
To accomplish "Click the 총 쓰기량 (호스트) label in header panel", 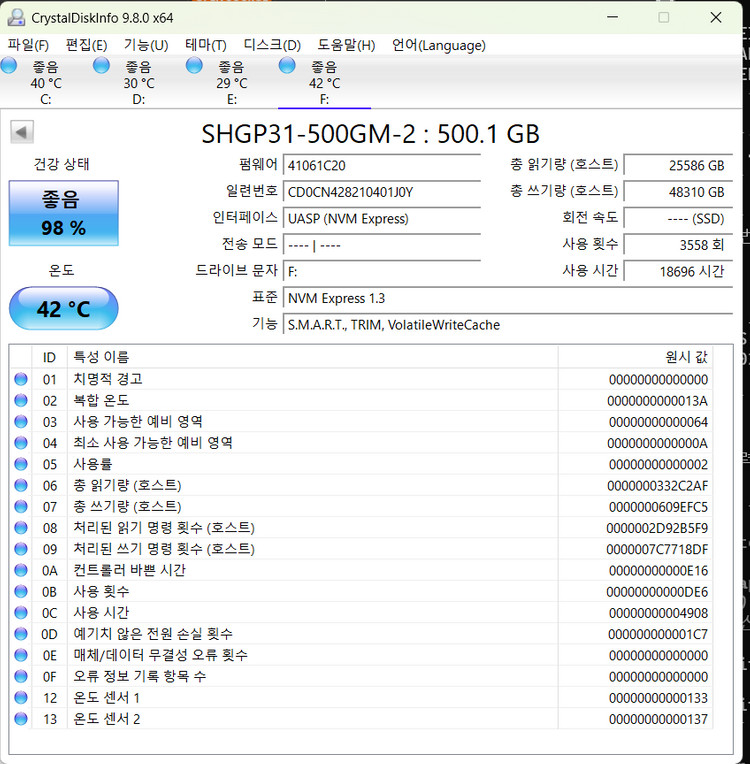I will (564, 191).
